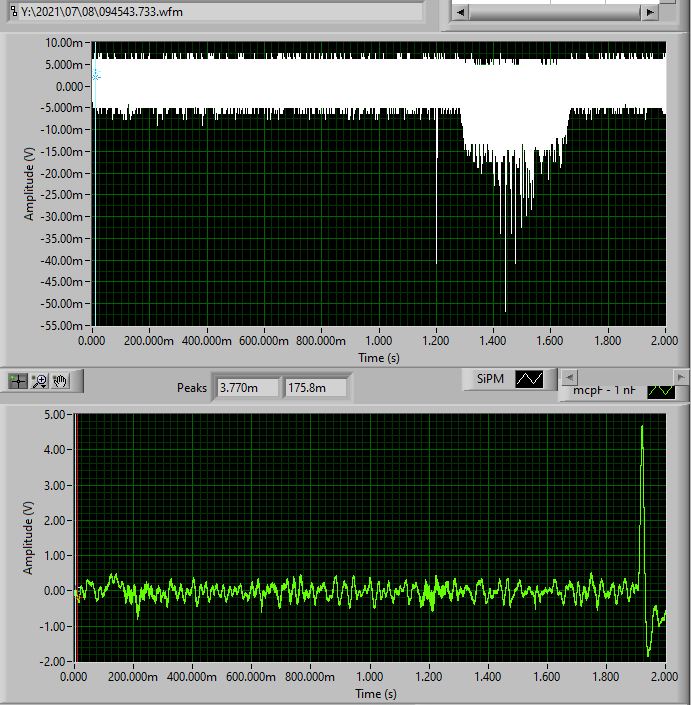Click the green spike peak in lower graph
691x705 pixels.
(642, 427)
